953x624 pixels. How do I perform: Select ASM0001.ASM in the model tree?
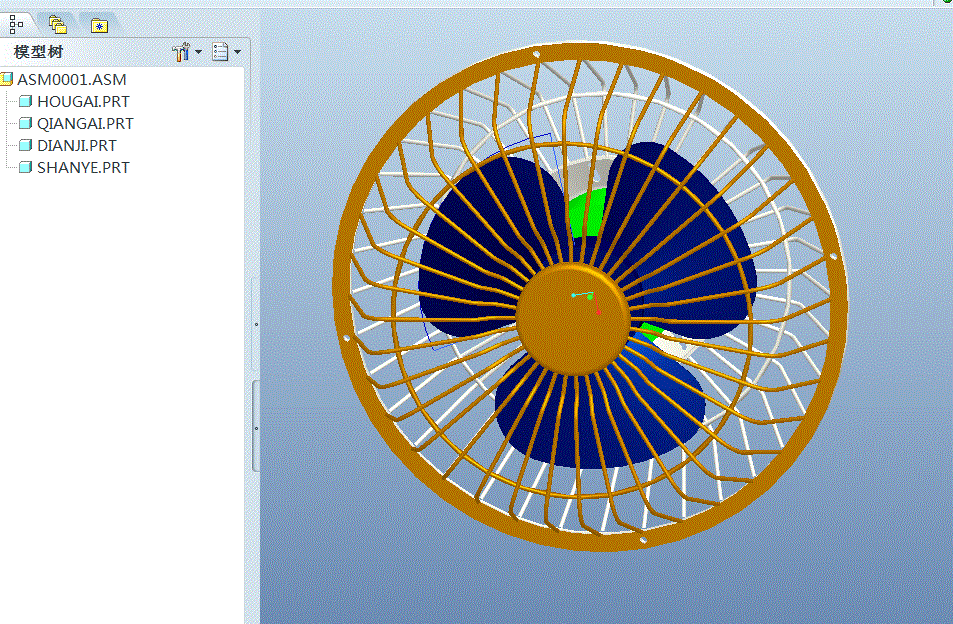72,80
